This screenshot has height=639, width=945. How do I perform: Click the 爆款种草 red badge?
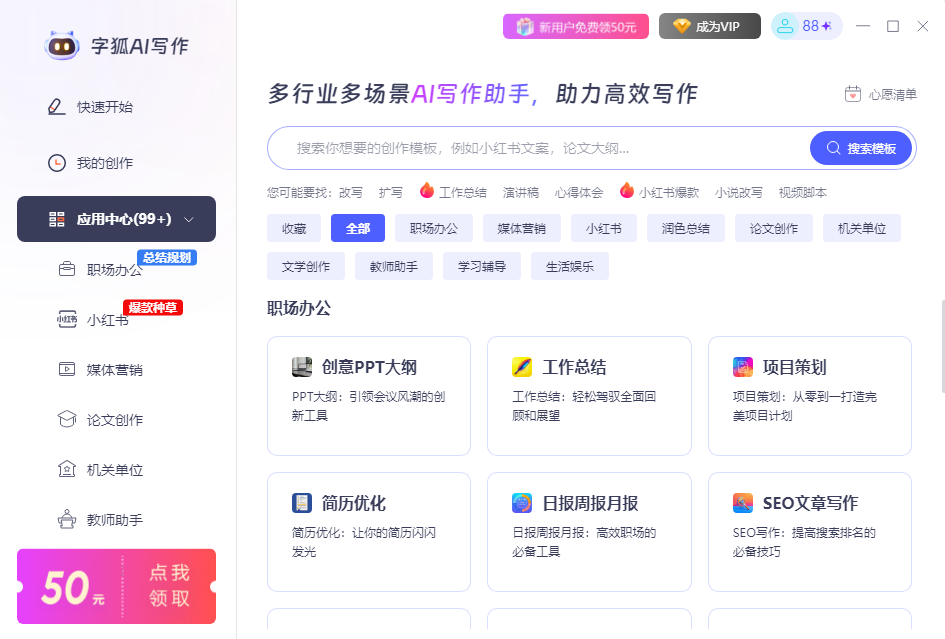click(x=153, y=307)
